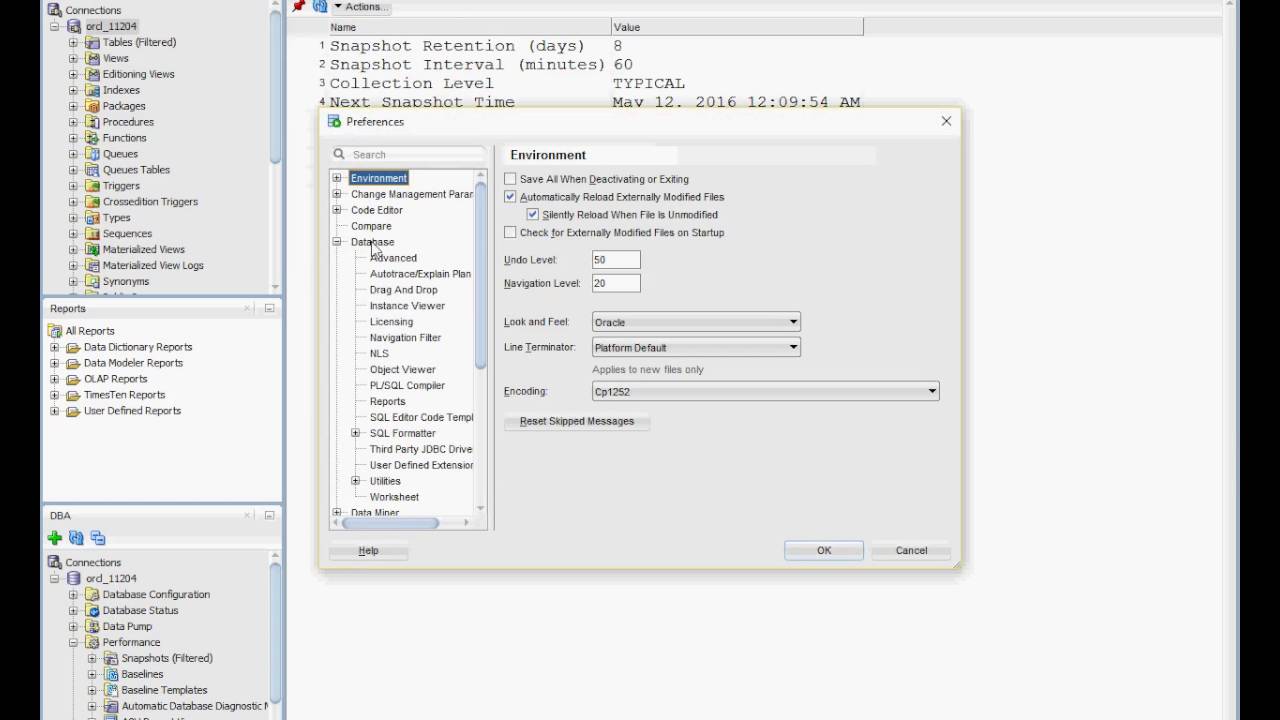Click the Snapshots (Filtered) node icon
Image resolution: width=1280 pixels, height=720 pixels.
[x=111, y=659]
